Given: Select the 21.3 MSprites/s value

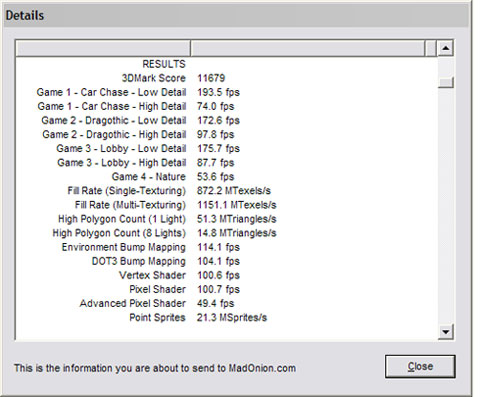Looking at the screenshot, I should 232,317.
